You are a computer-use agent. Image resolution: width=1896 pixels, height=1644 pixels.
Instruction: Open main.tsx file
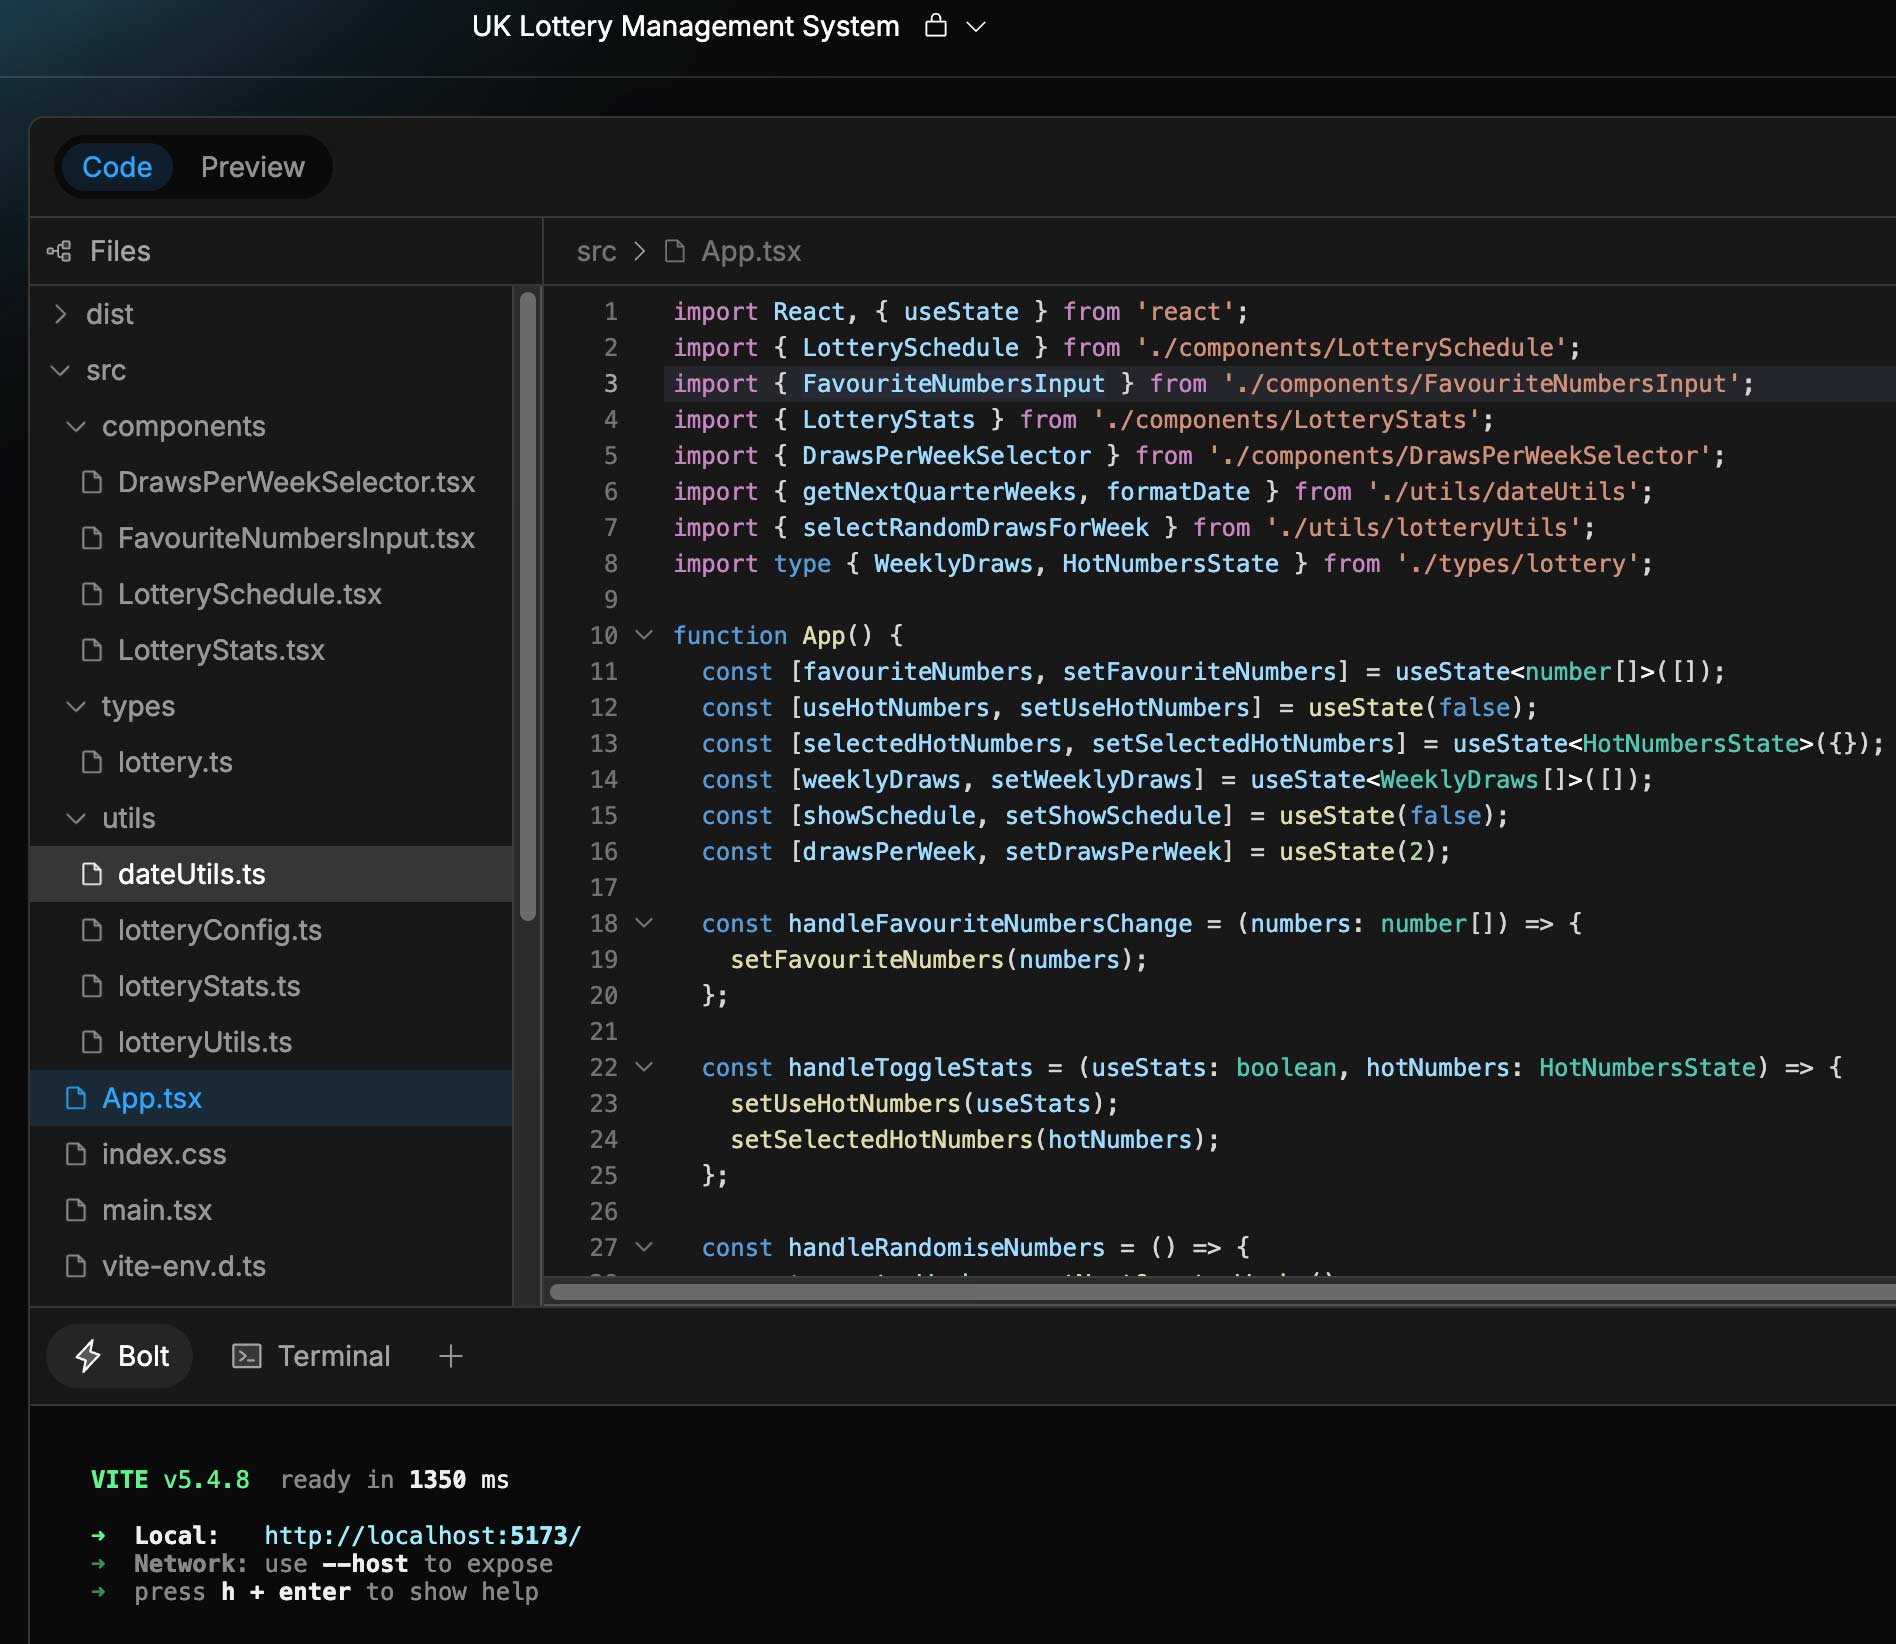pyautogui.click(x=271, y=1210)
